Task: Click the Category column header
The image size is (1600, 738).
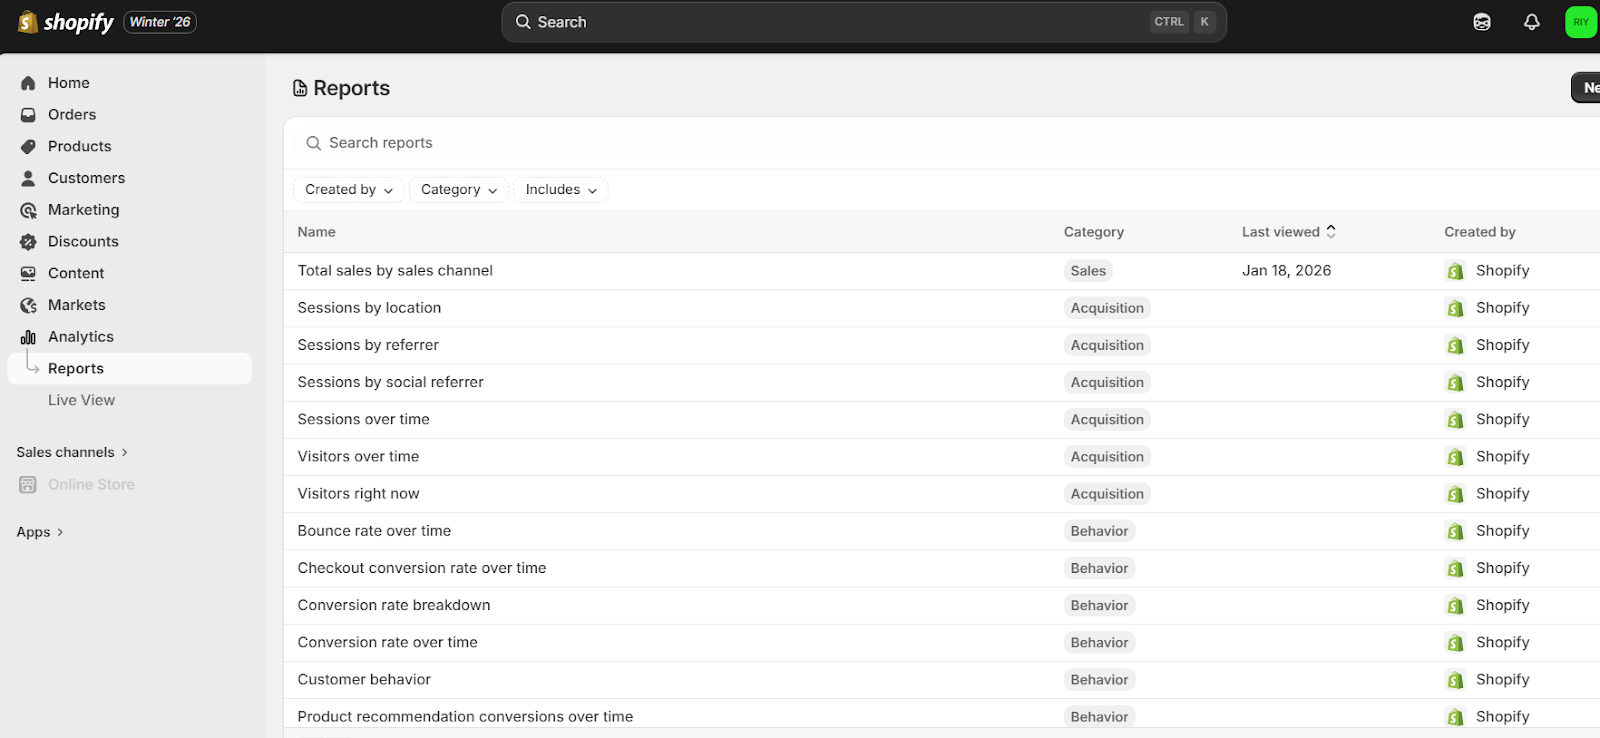Action: pos(1093,232)
